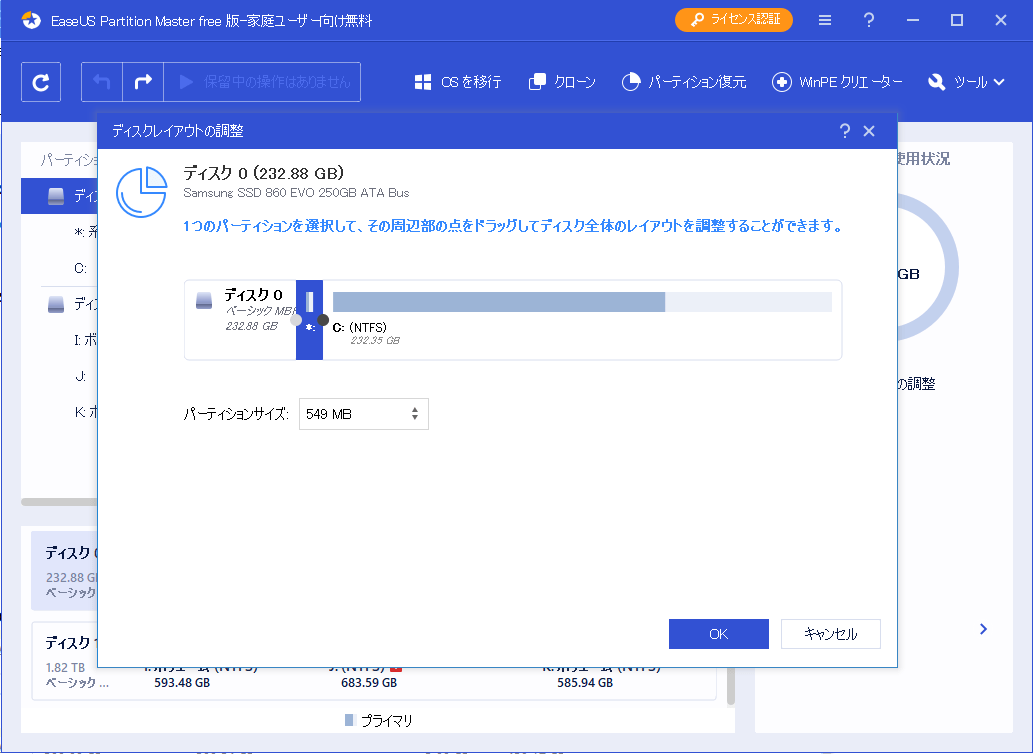Screen dimensions: 1033x754
Task: Click the left resize handle of the selected partition
Action: point(296,320)
